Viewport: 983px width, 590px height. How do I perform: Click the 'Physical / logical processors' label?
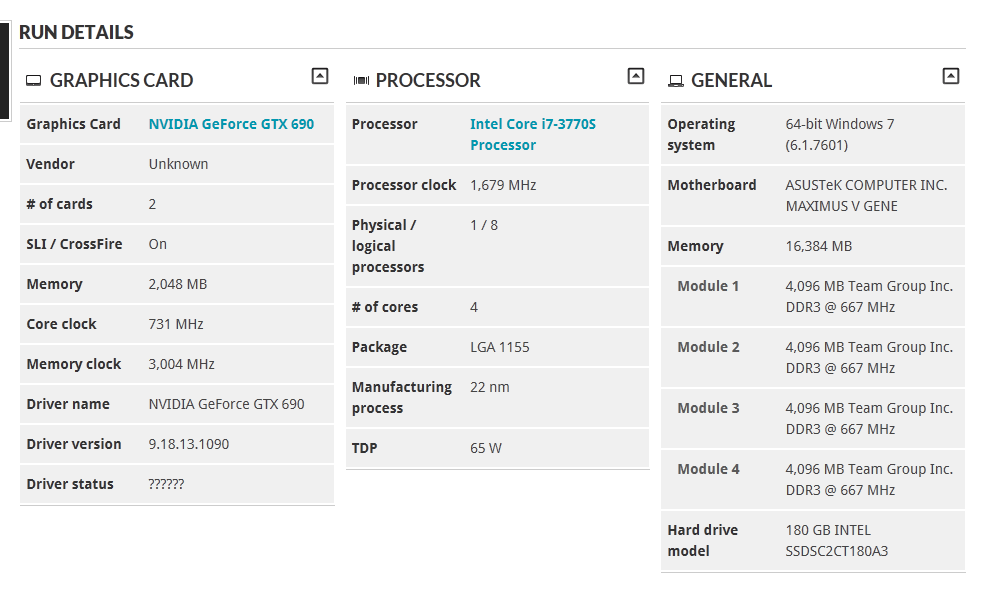[x=388, y=246]
